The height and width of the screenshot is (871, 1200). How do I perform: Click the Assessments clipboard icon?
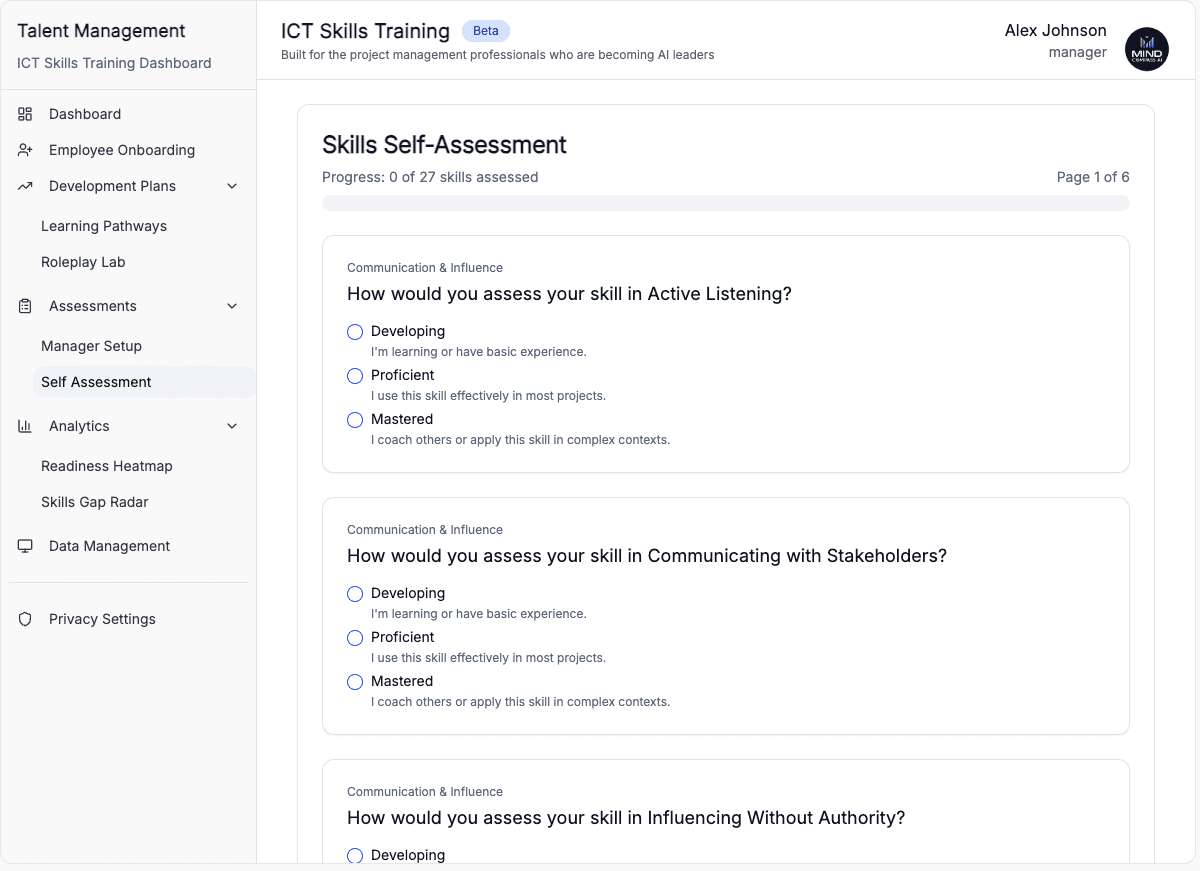25,306
